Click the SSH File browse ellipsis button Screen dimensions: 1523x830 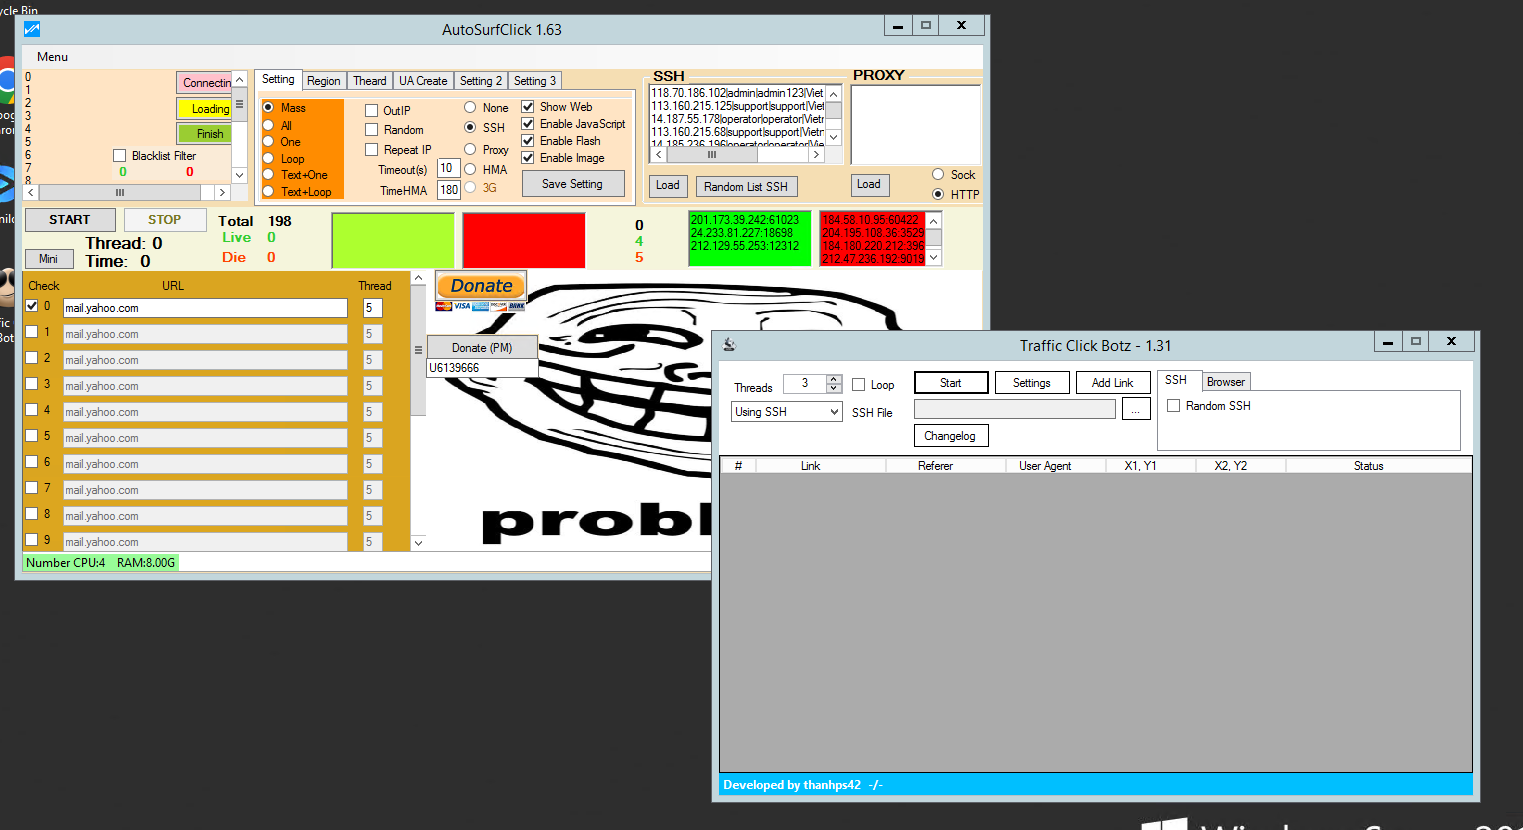pos(1136,409)
